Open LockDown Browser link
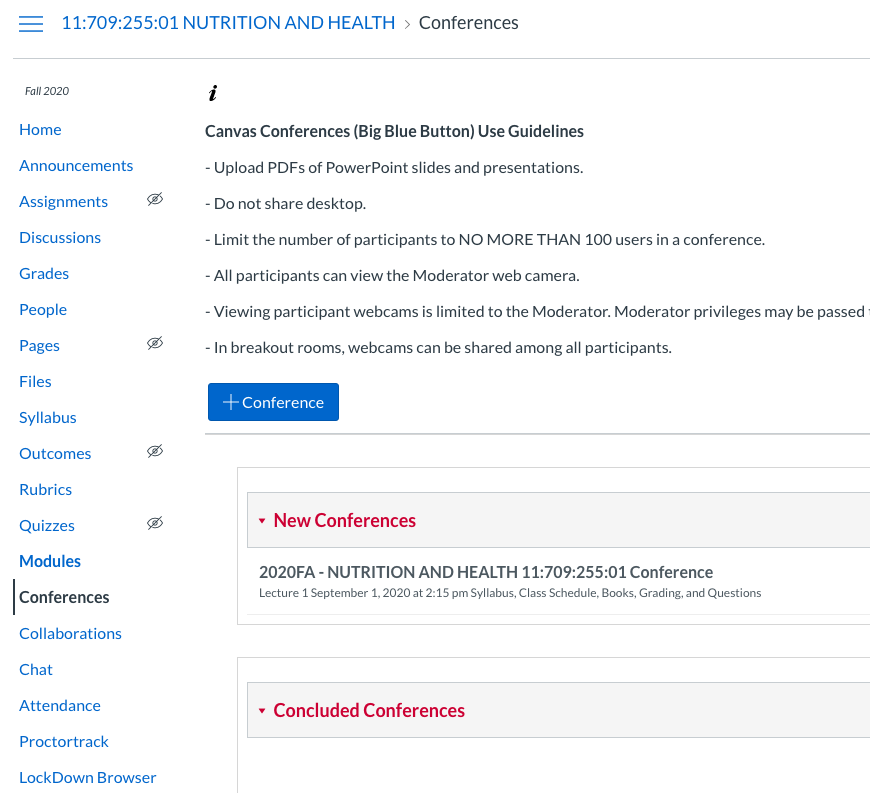The width and height of the screenshot is (870, 793). (88, 777)
